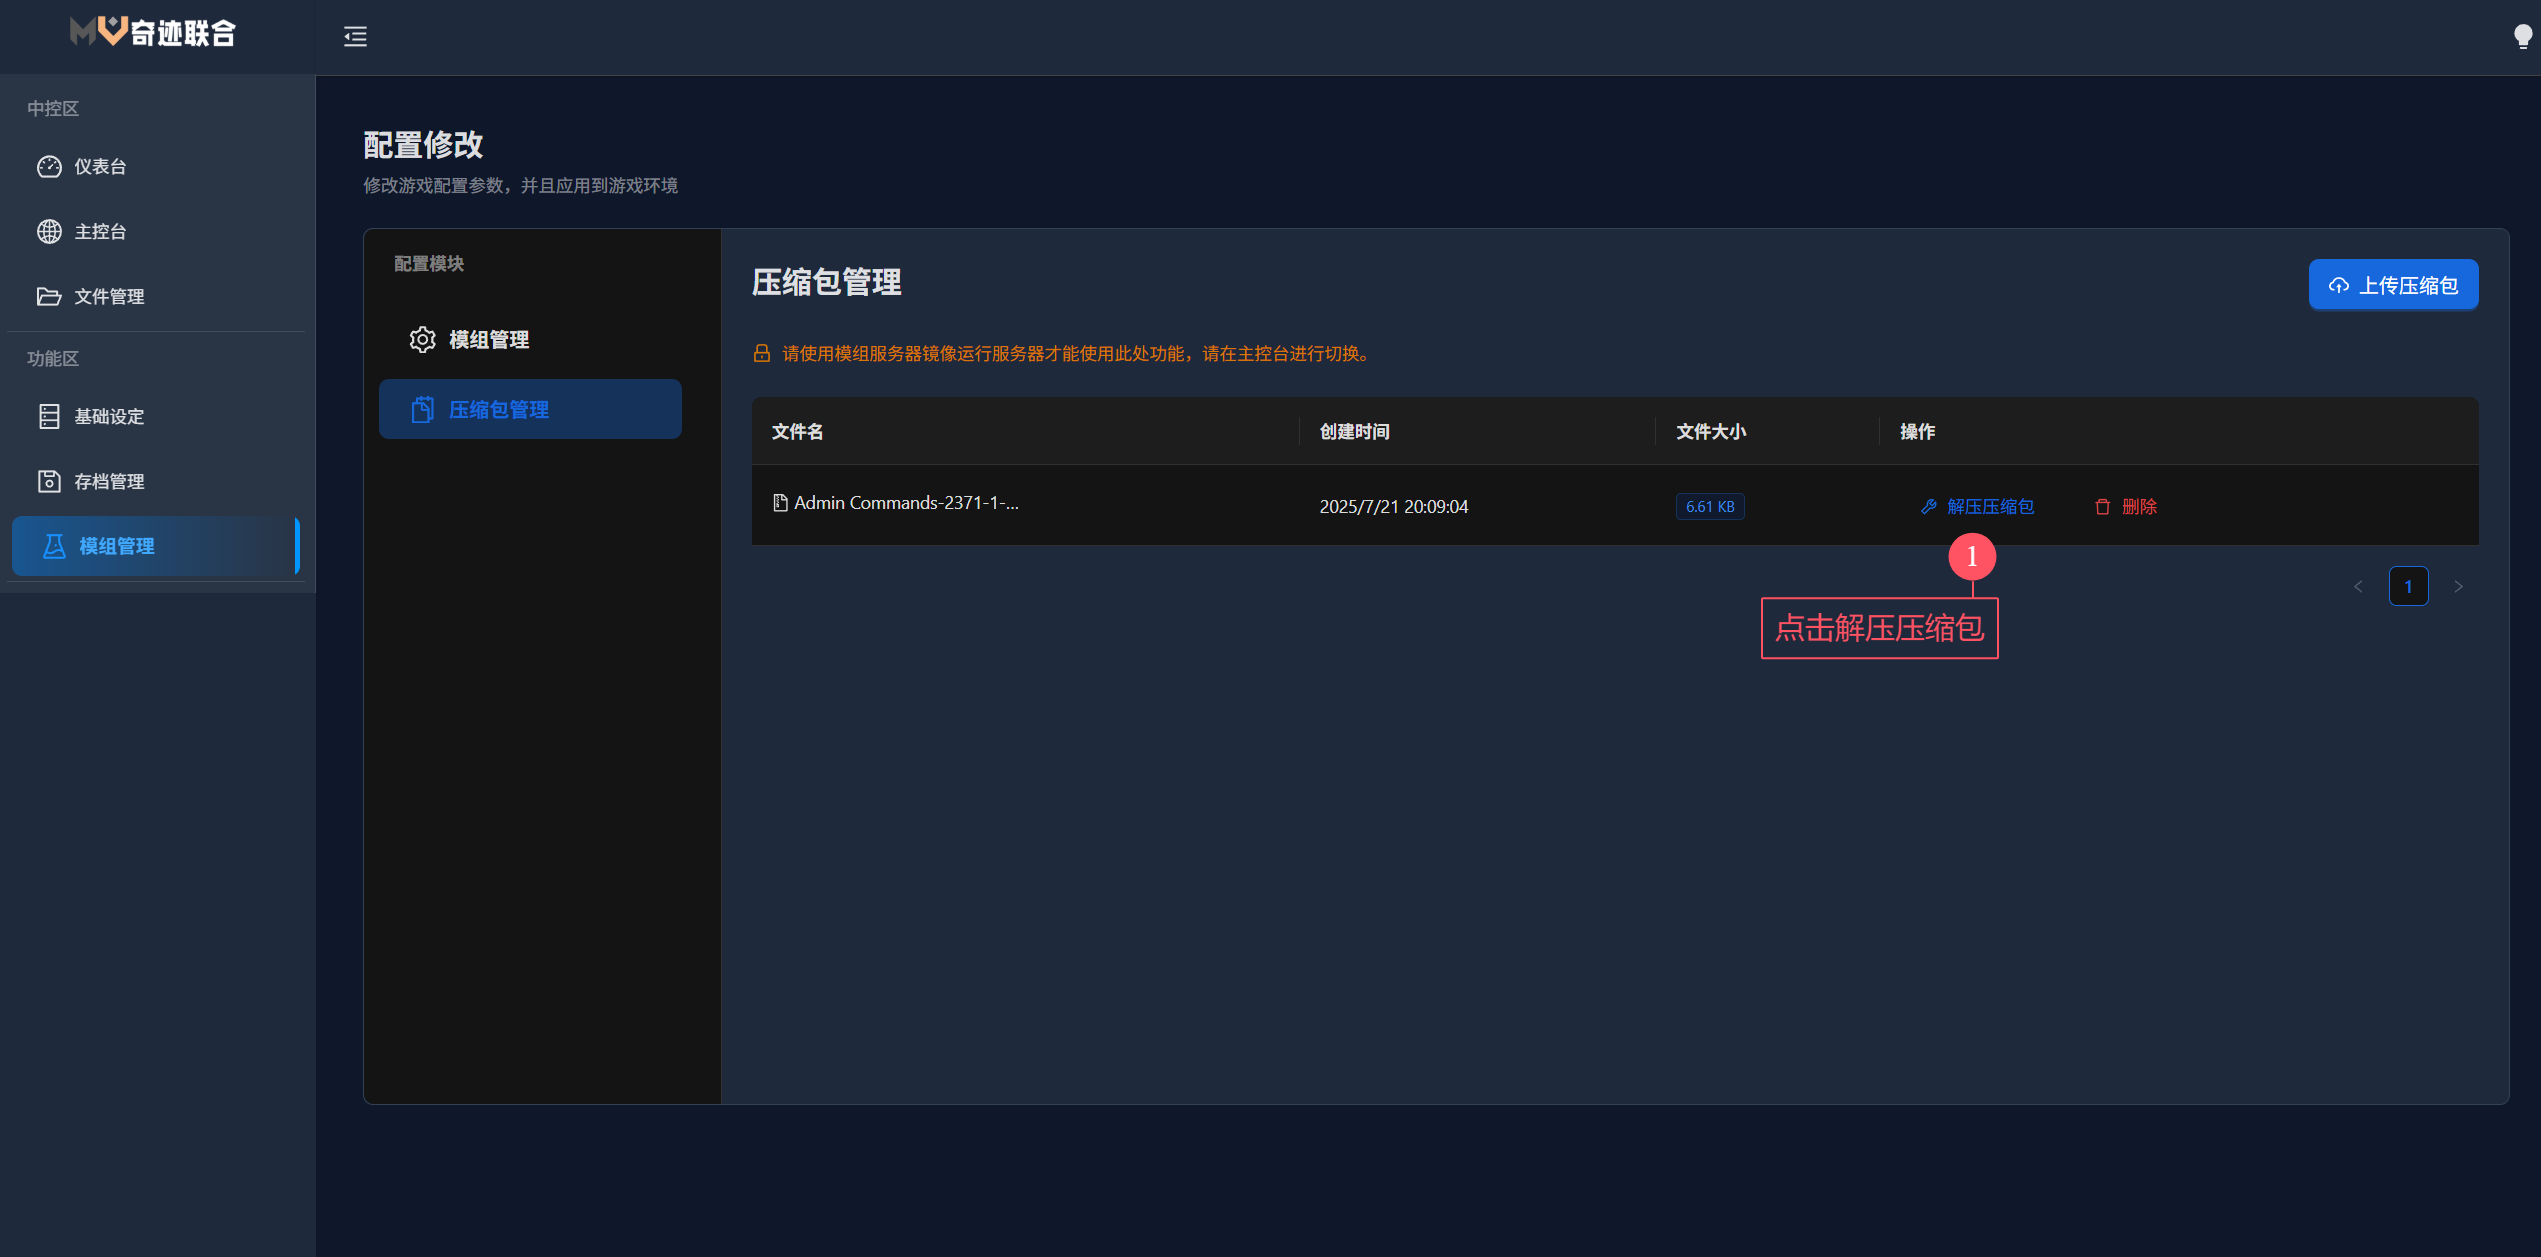Open 仪表台 dashboard from the sidebar
This screenshot has height=1257, width=2541.
tap(156, 167)
